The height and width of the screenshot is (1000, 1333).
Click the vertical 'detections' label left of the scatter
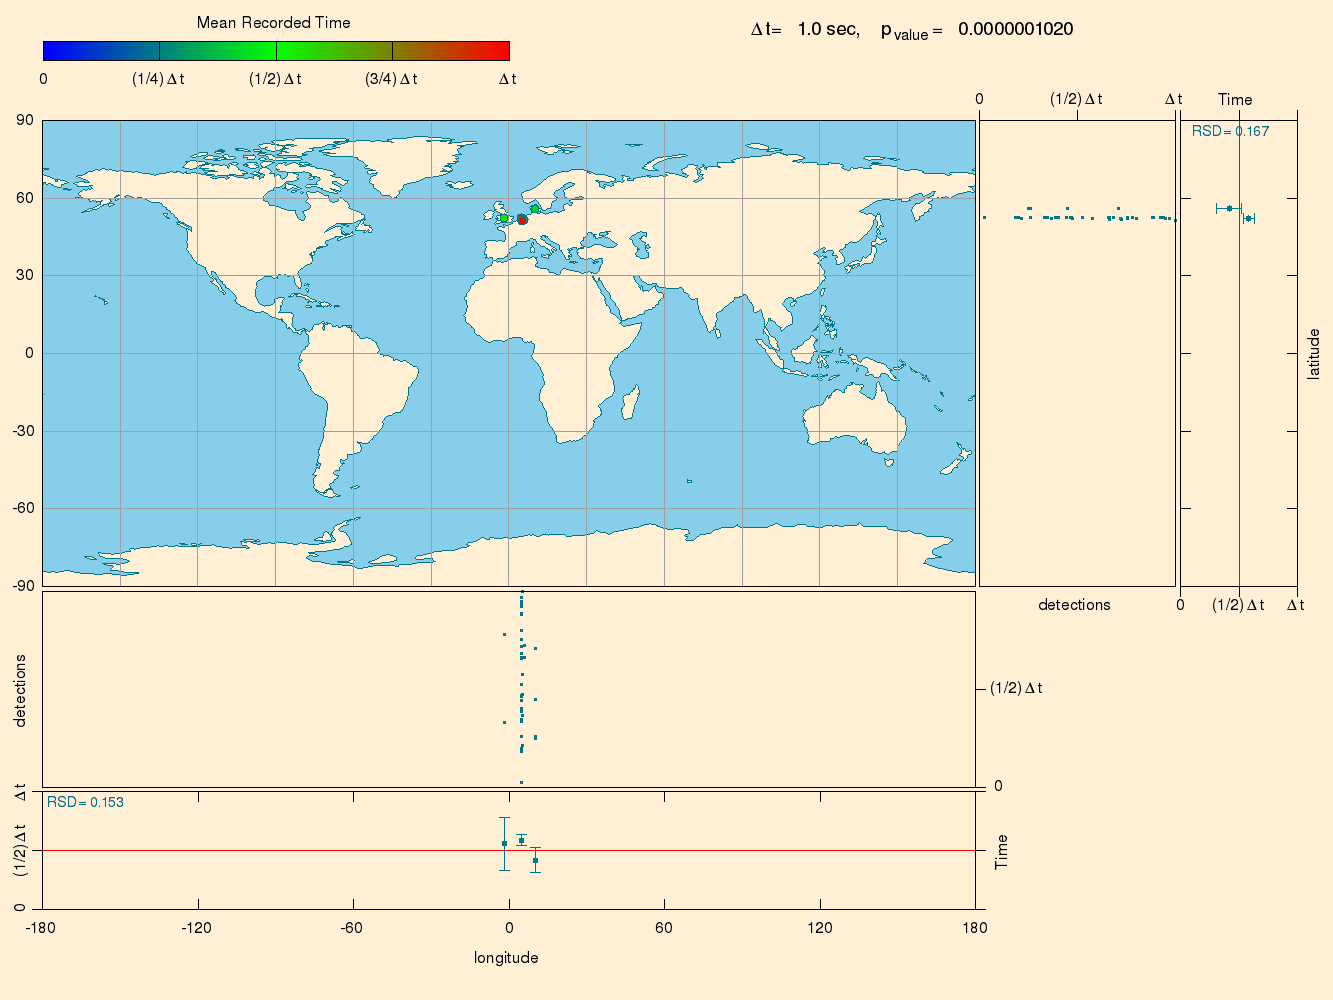(x=20, y=690)
